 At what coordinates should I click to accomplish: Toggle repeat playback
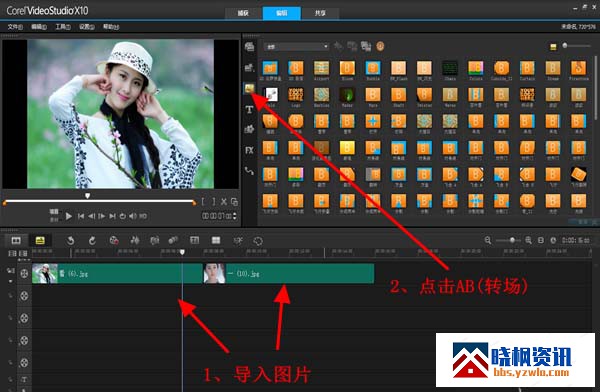[122, 216]
